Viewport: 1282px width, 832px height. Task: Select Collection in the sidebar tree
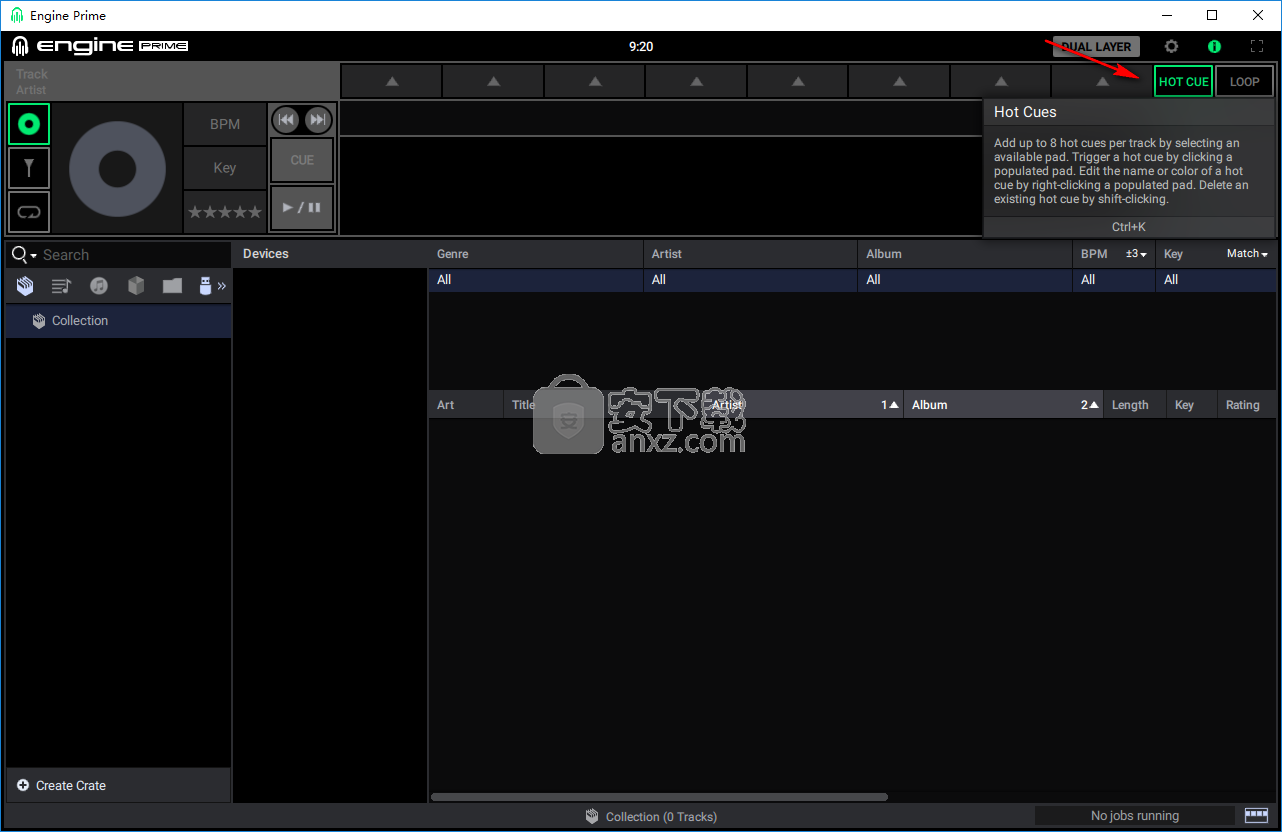[x=118, y=321]
